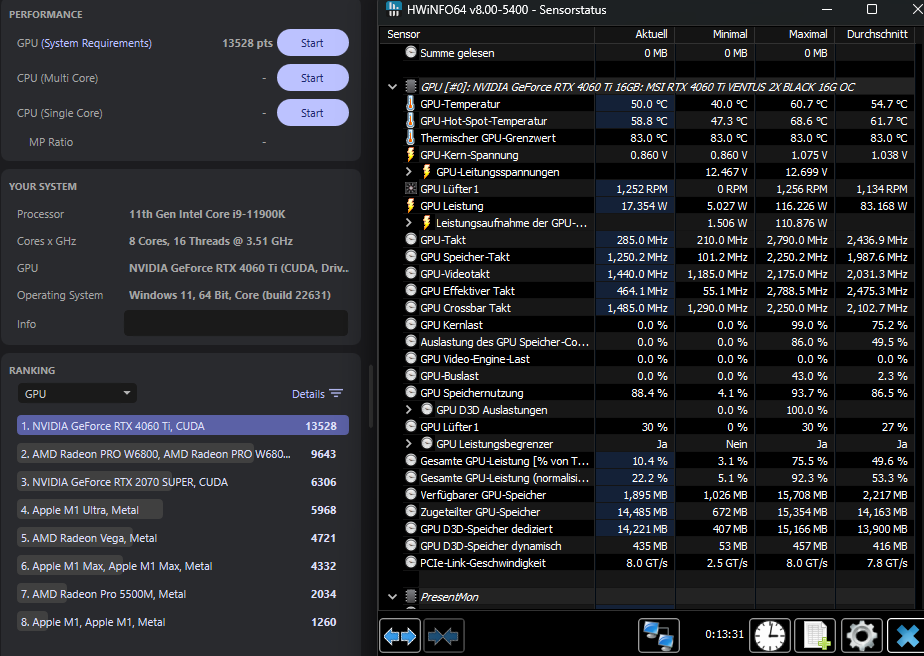Click the PCIe-Link-Geschwindigkeit row icon

(411, 562)
